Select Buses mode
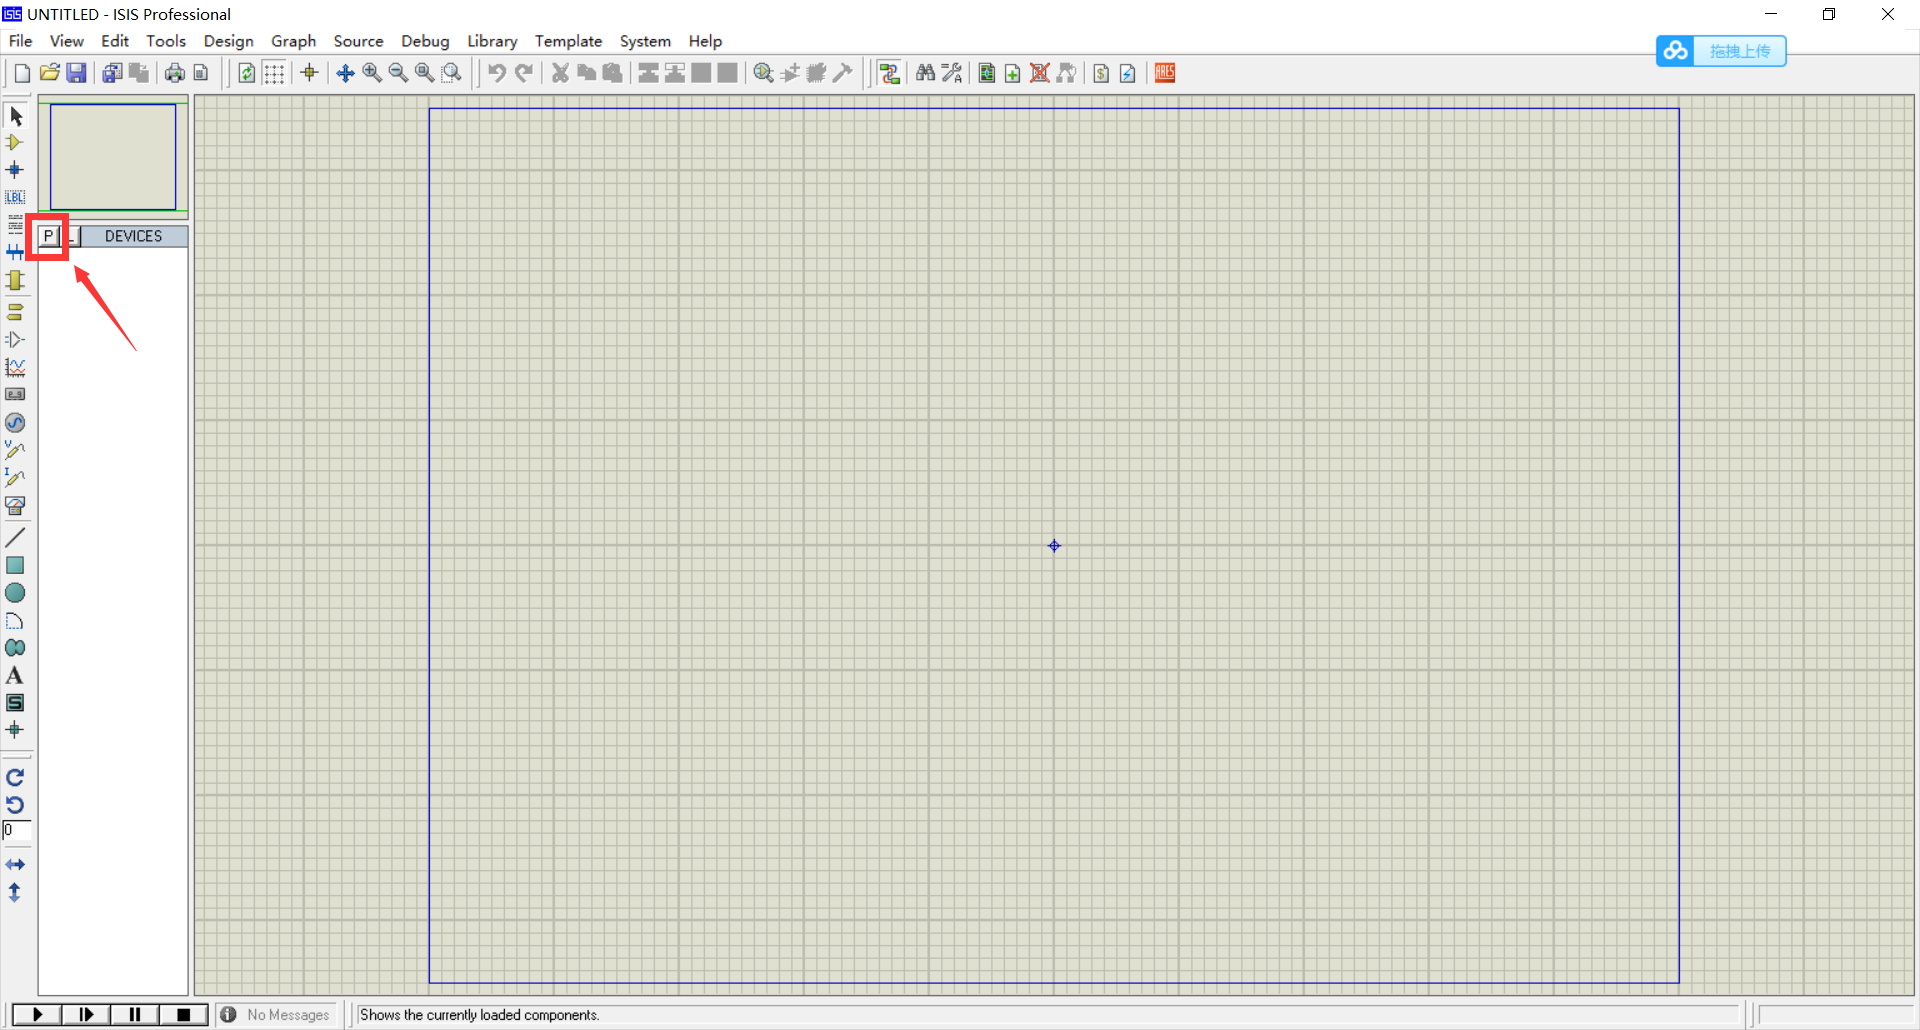1920x1030 pixels. (x=15, y=252)
